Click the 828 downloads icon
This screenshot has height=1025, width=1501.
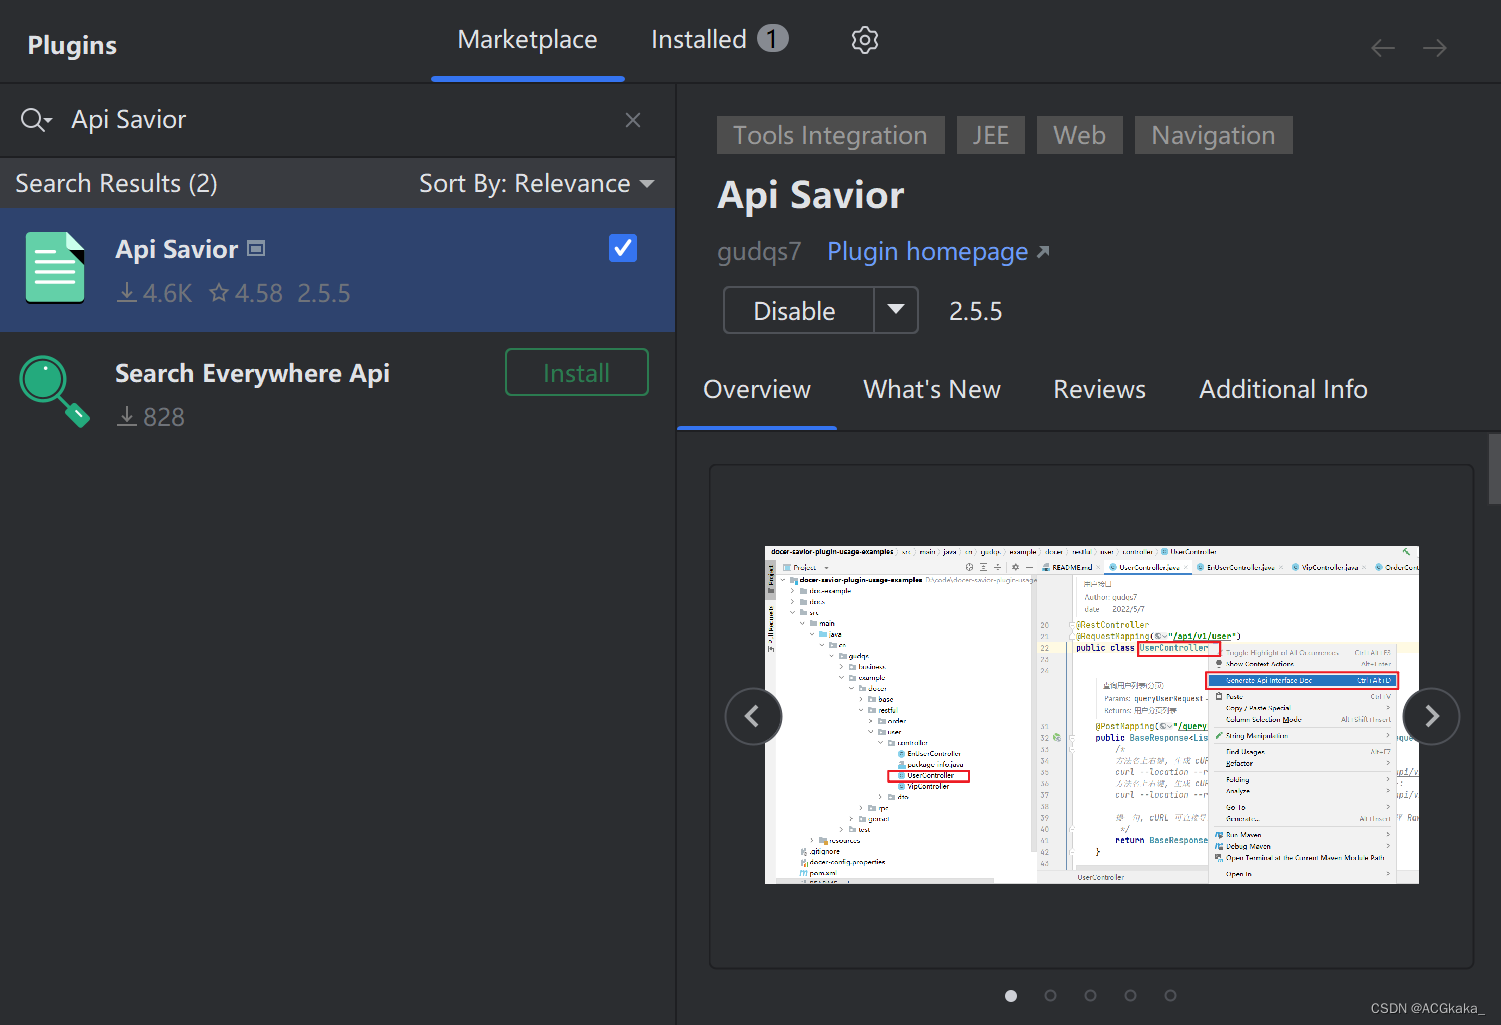tap(127, 416)
